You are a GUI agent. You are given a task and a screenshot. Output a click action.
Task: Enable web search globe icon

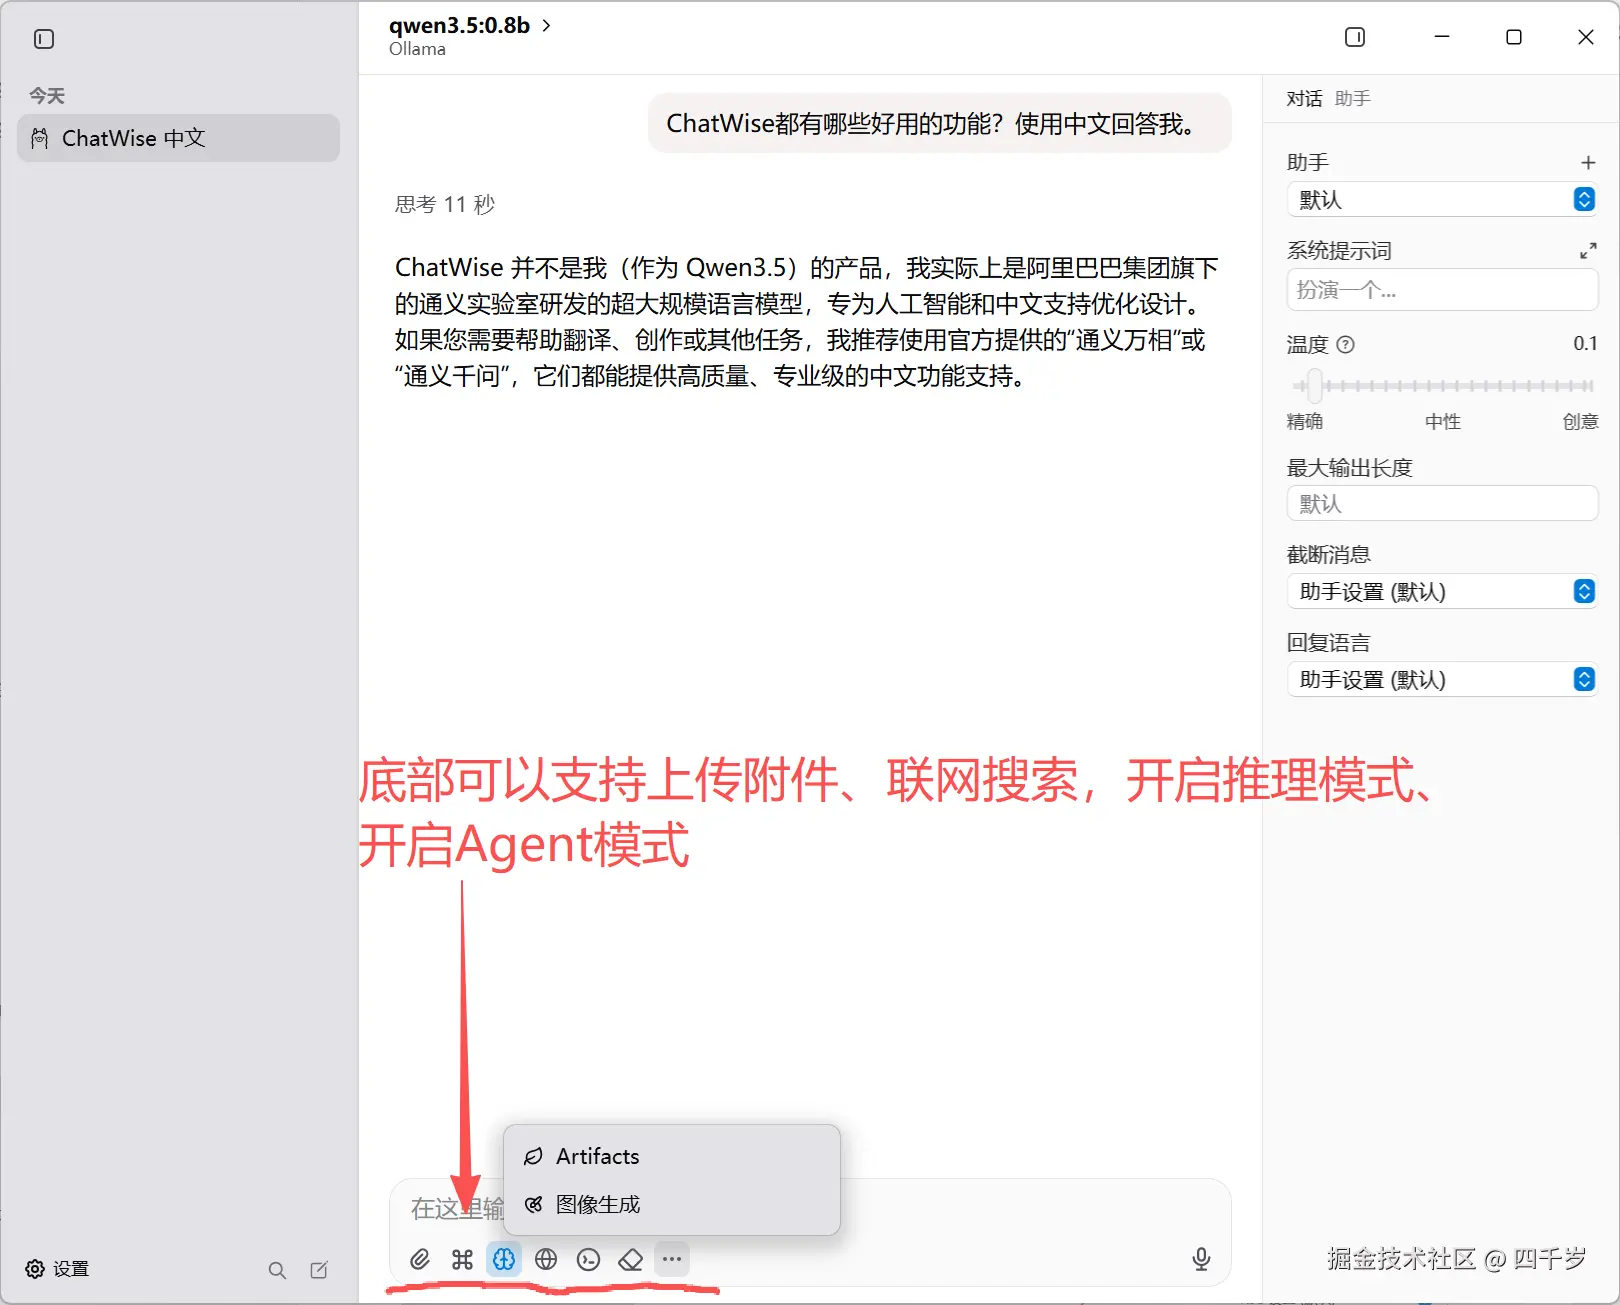(546, 1259)
